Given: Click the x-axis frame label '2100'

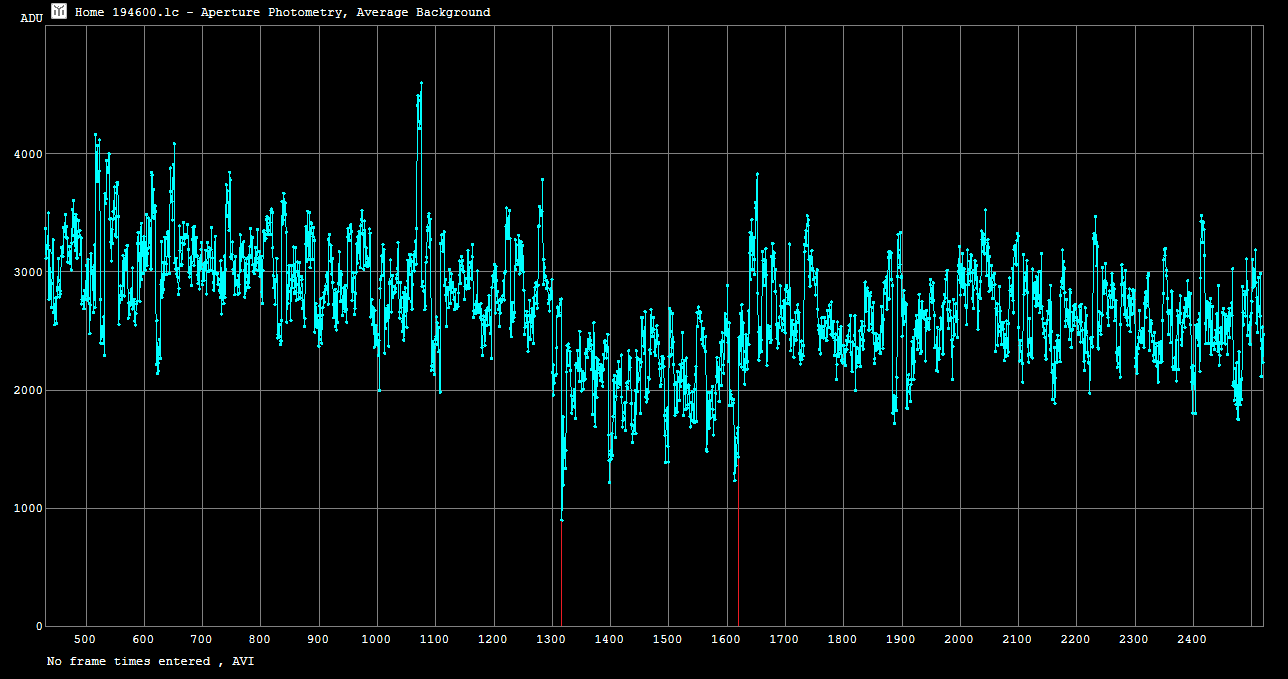Looking at the screenshot, I should click(x=1018, y=639).
